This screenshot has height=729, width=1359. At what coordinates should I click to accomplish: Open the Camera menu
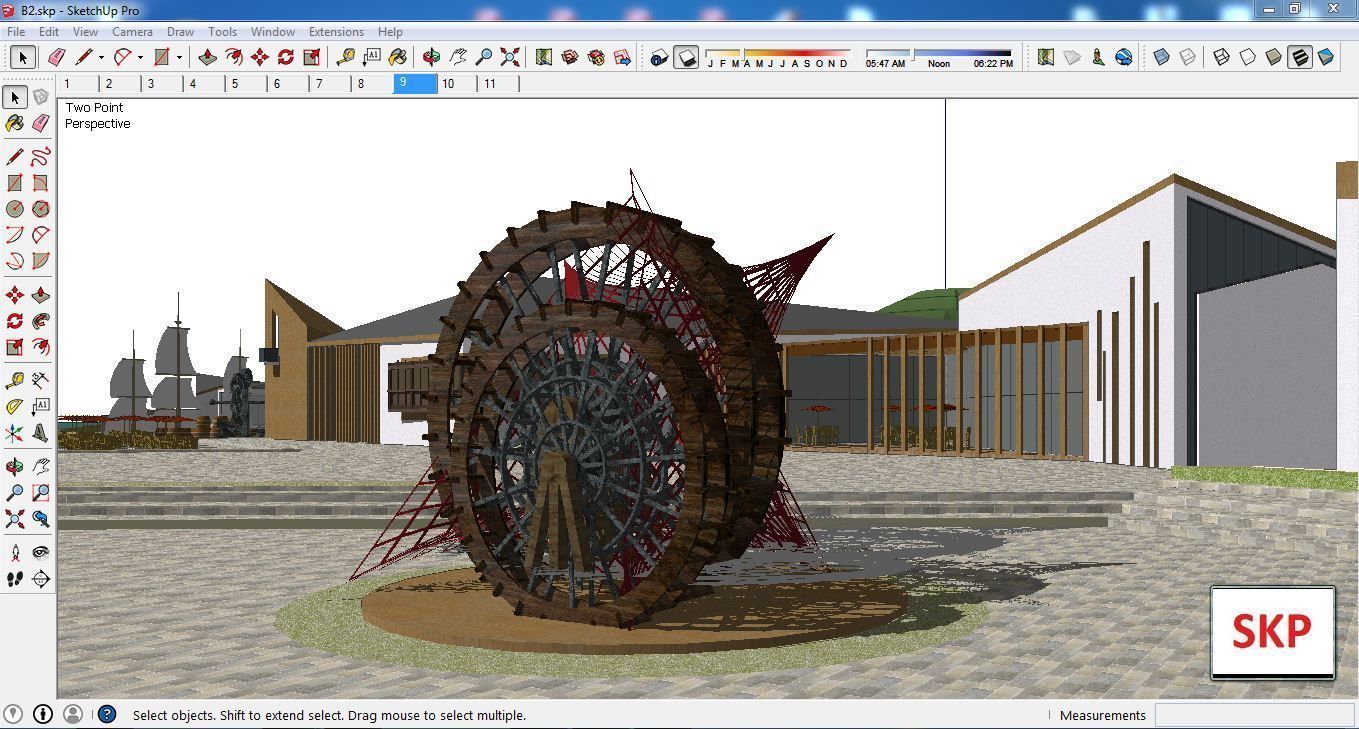coord(132,31)
